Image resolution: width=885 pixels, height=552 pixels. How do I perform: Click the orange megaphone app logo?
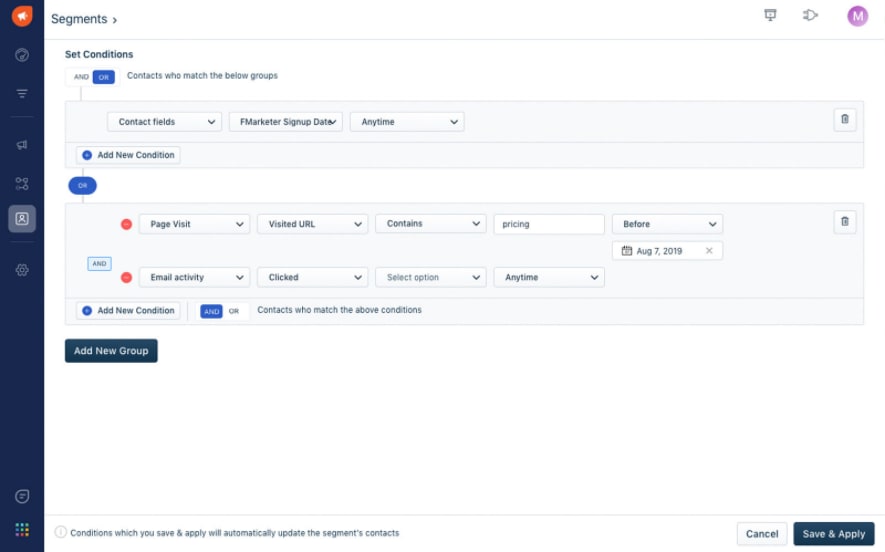[x=21, y=16]
